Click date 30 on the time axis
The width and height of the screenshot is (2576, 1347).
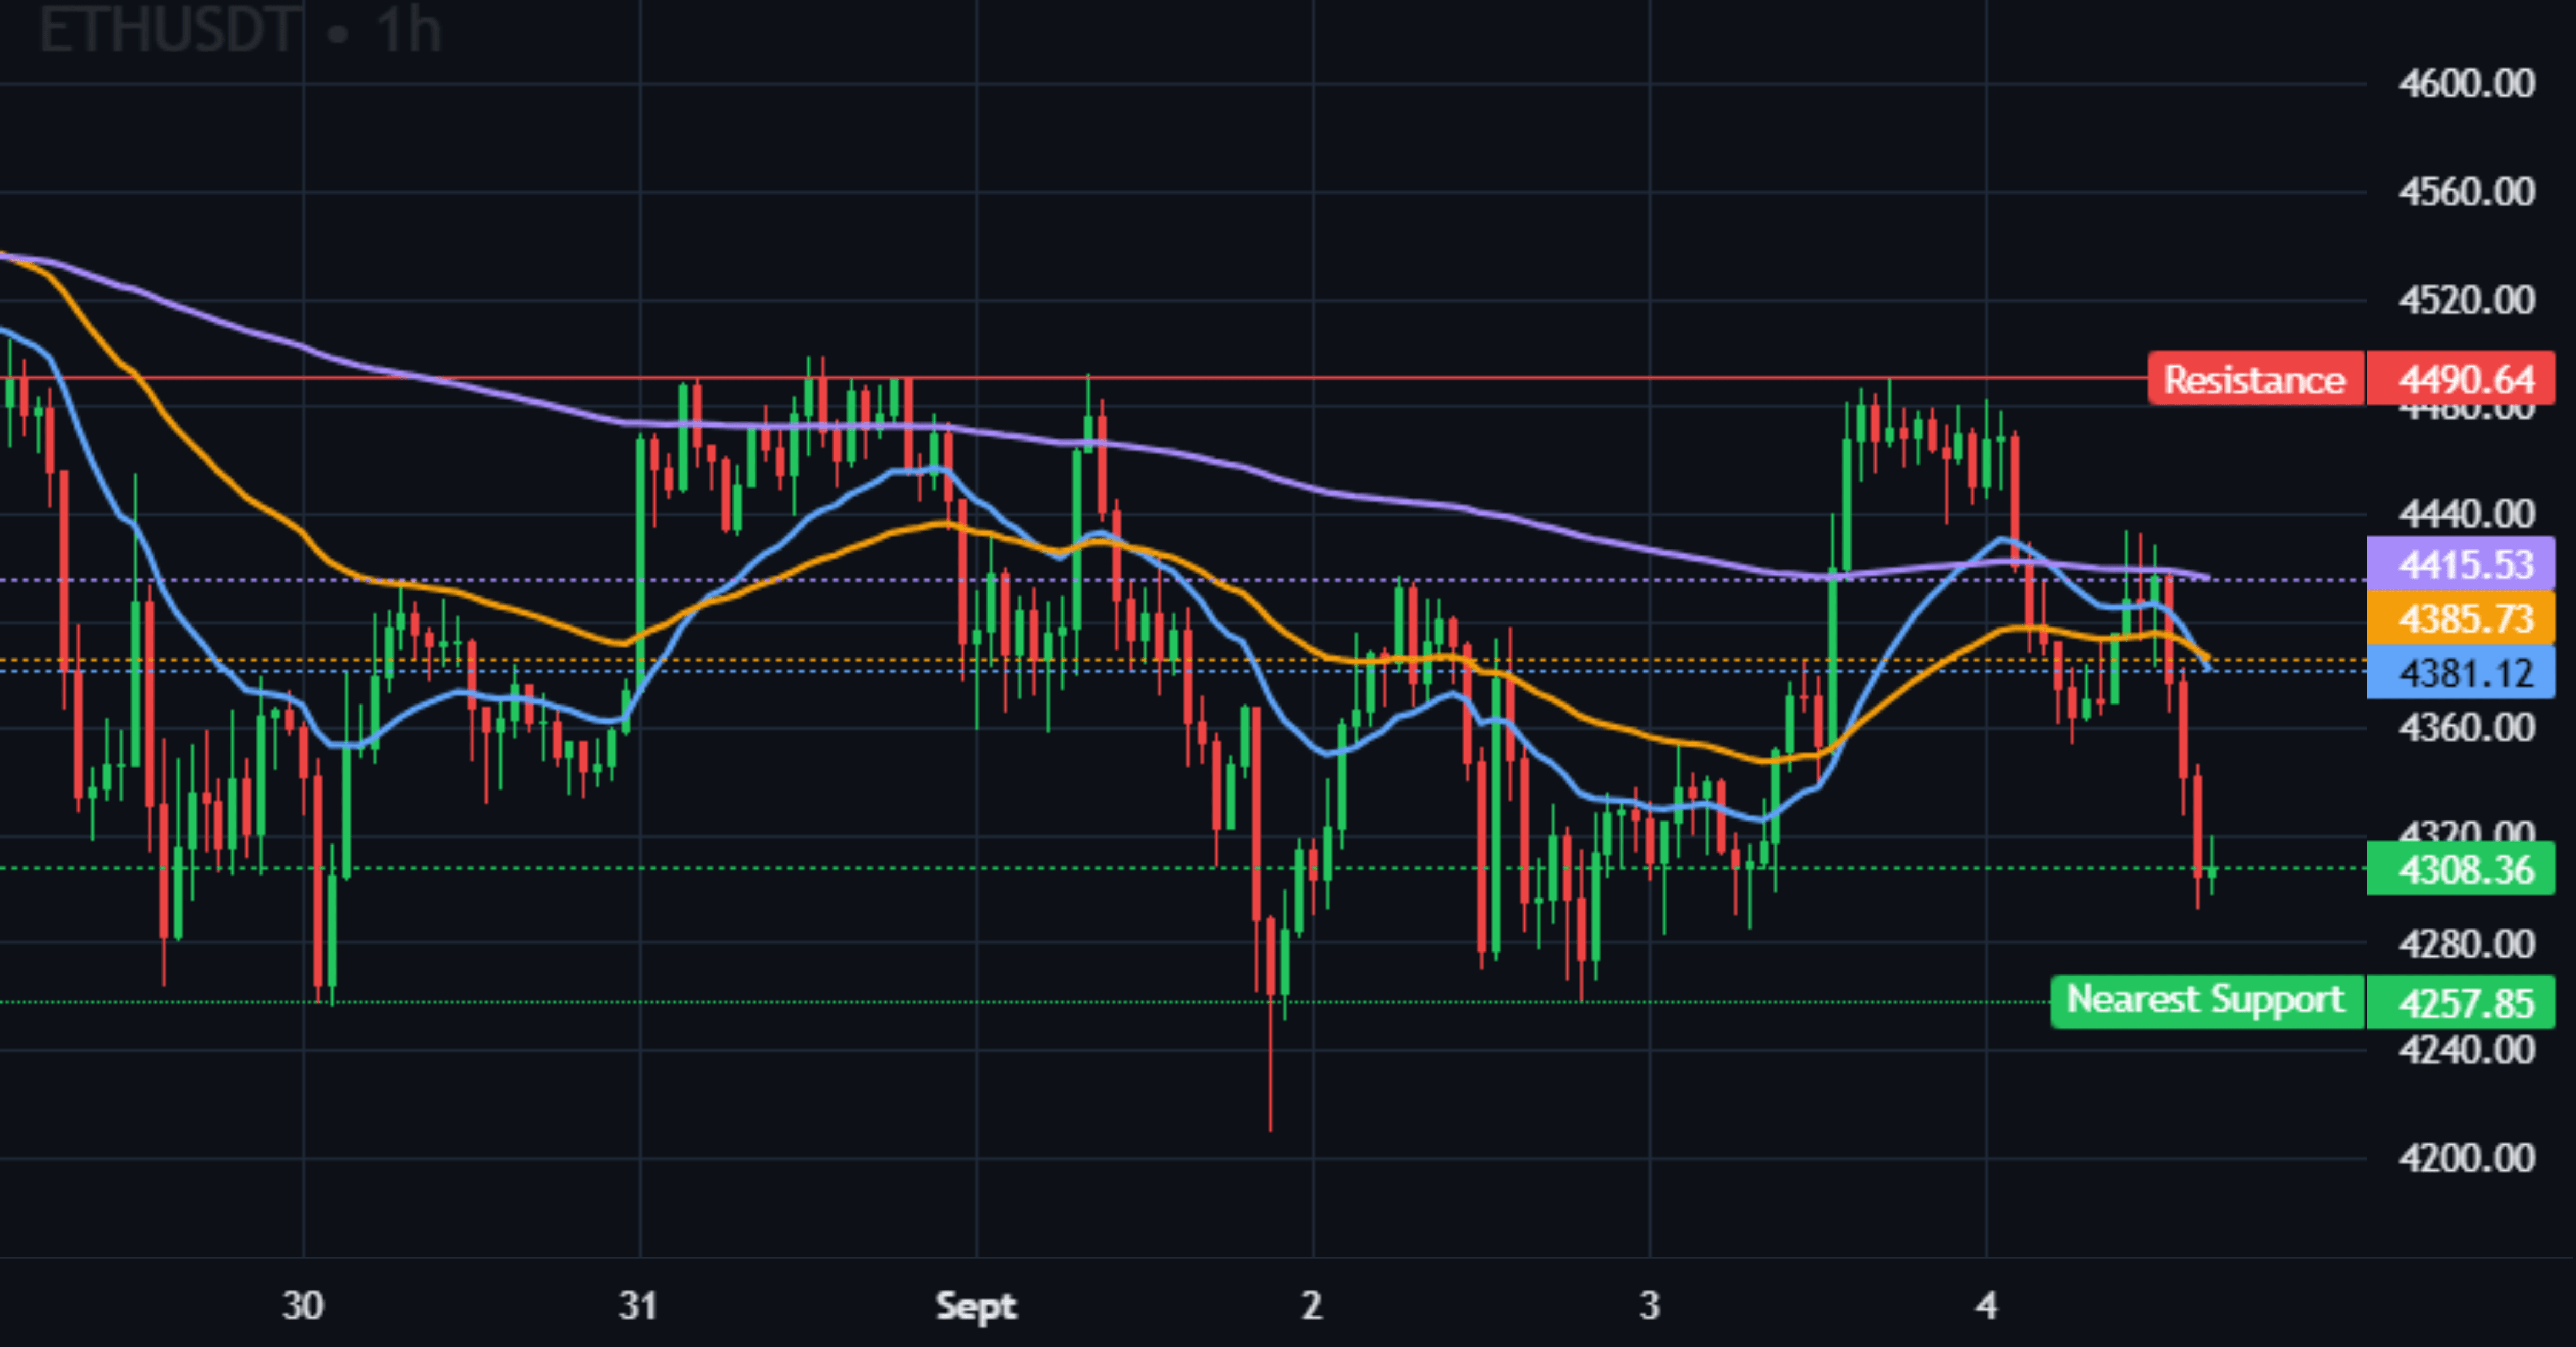302,1305
